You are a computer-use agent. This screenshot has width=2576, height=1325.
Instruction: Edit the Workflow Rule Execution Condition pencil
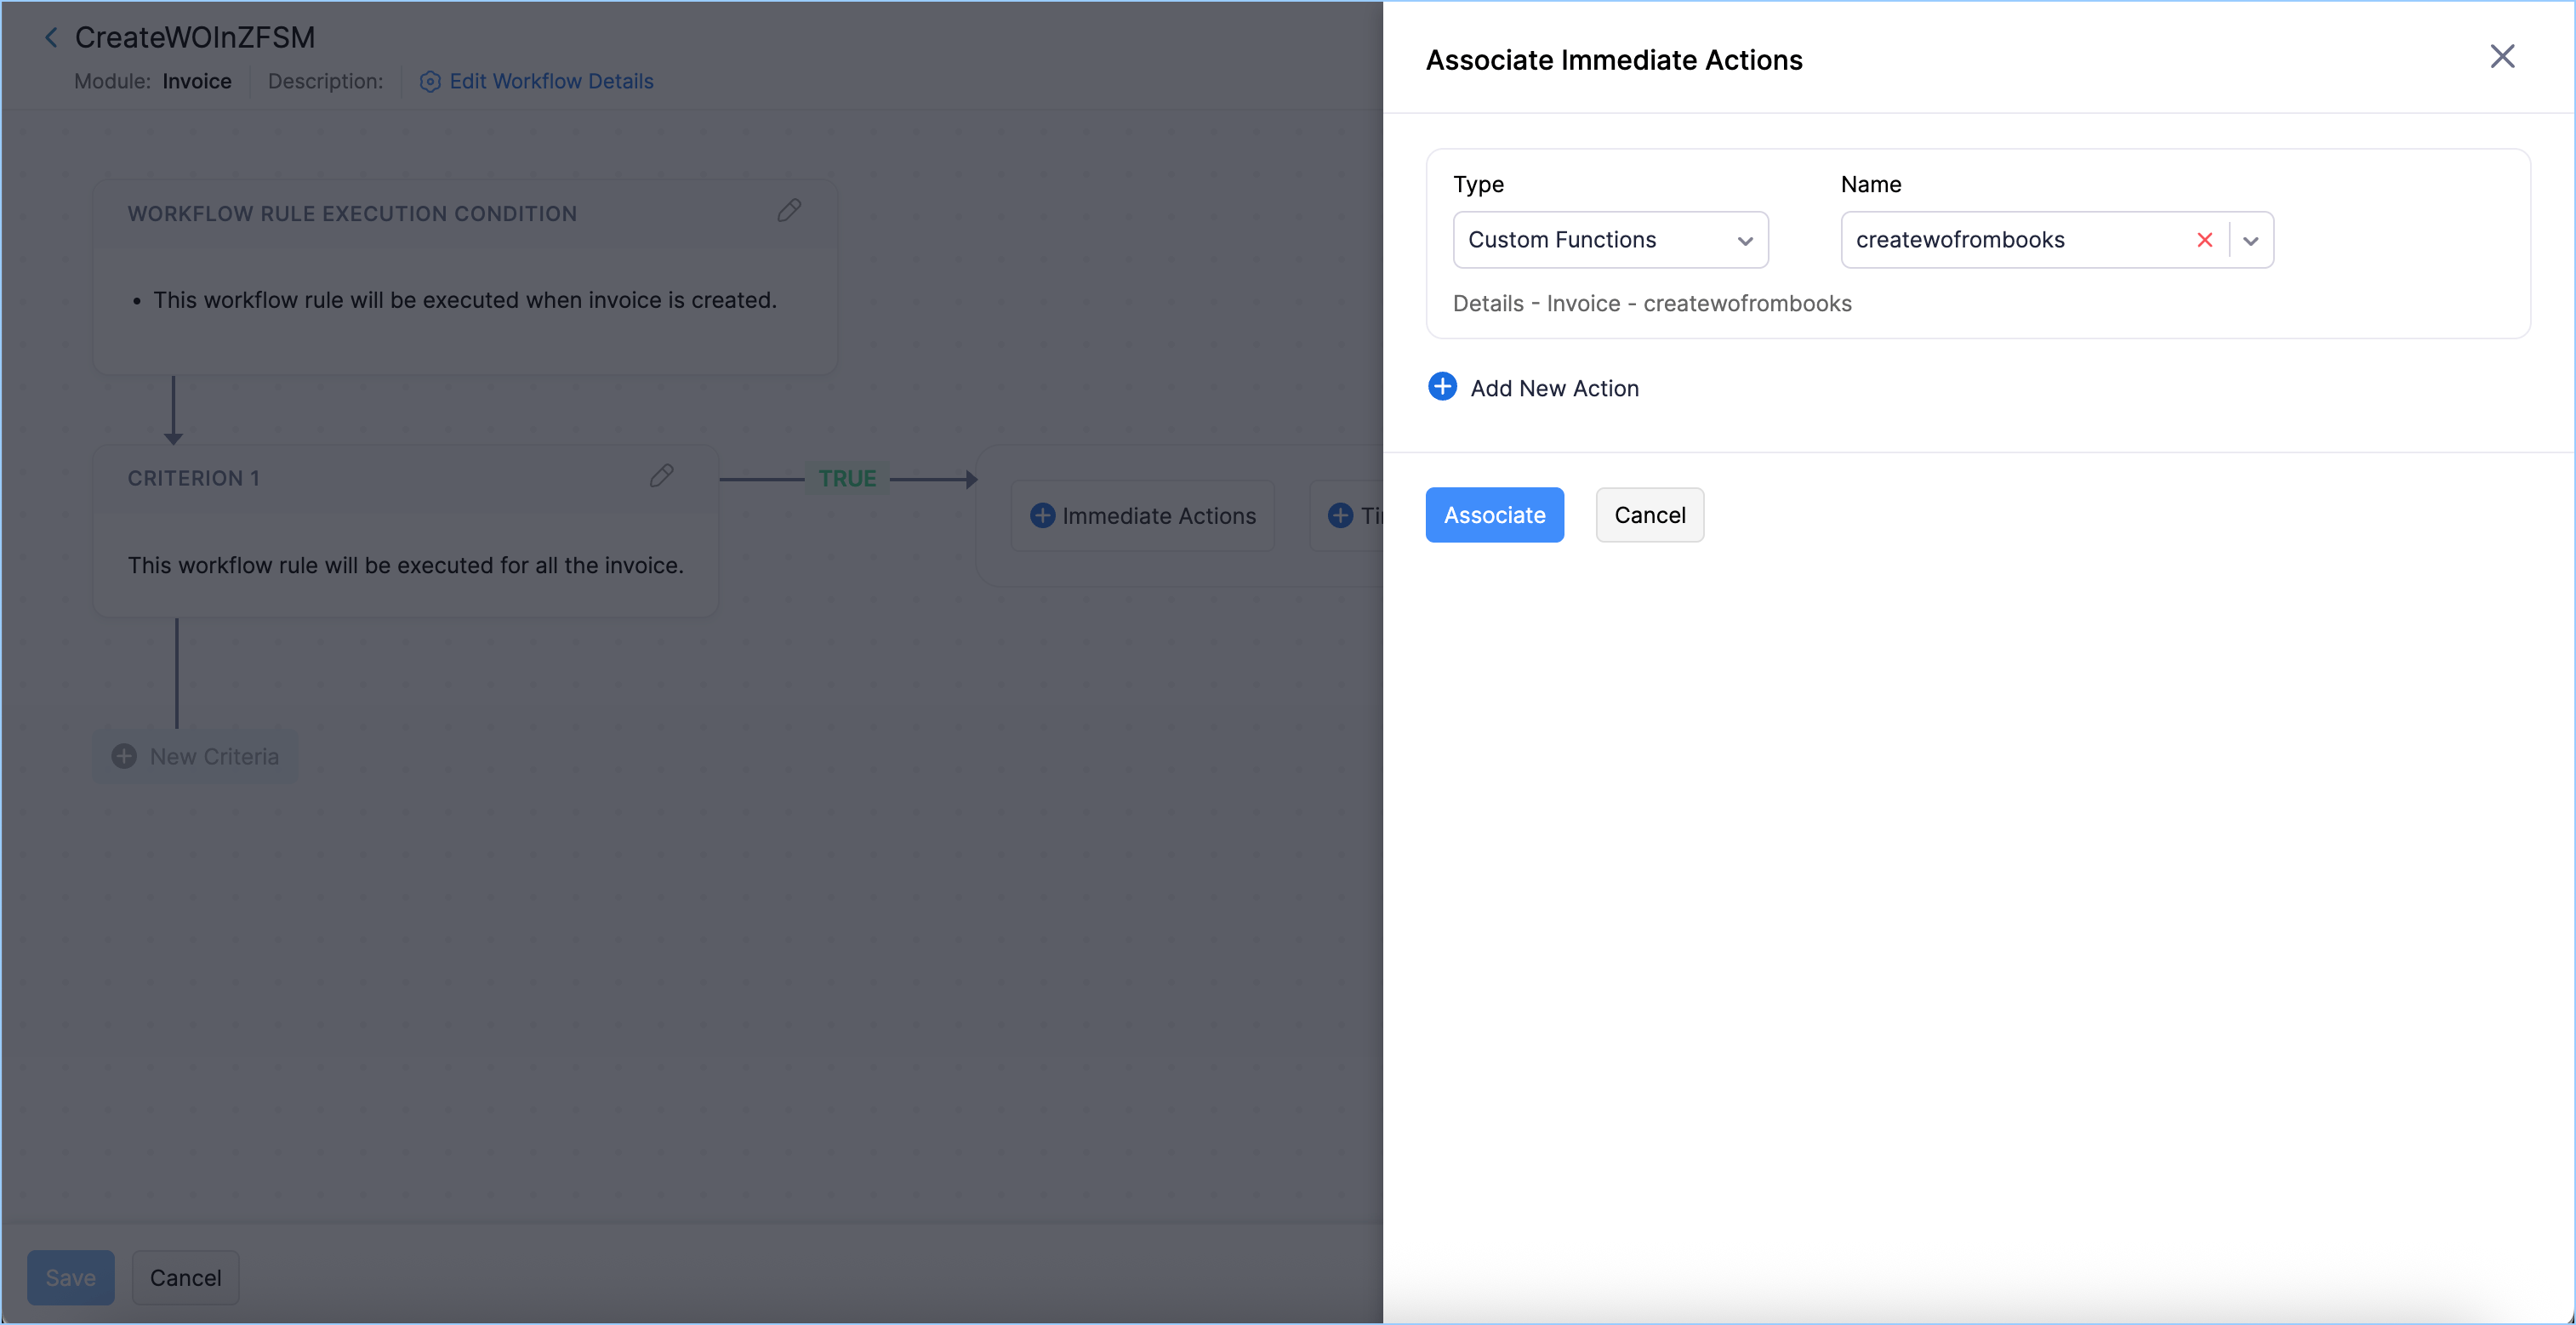(789, 211)
